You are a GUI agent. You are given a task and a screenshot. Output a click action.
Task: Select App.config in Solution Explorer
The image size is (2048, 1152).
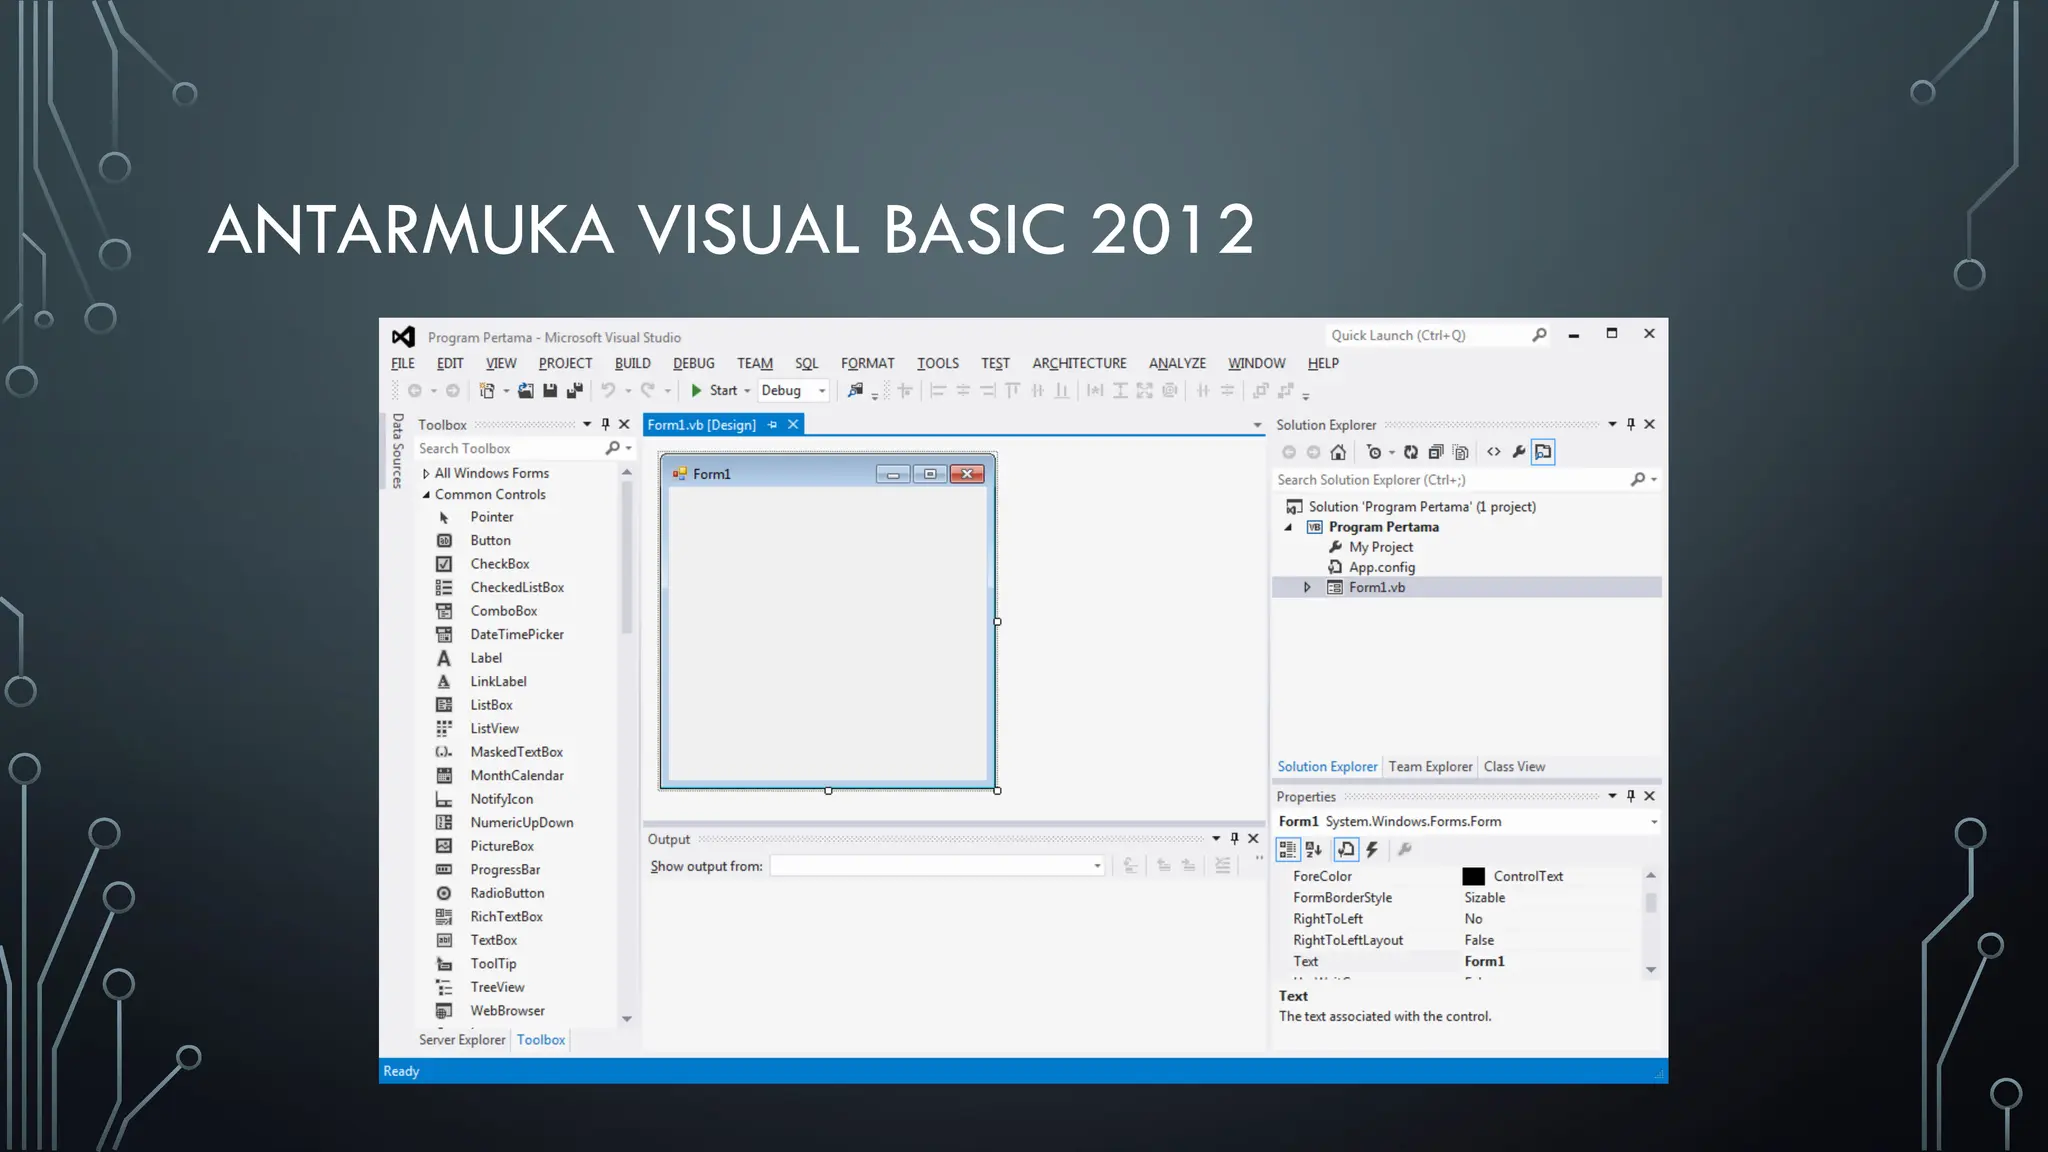coord(1381,568)
